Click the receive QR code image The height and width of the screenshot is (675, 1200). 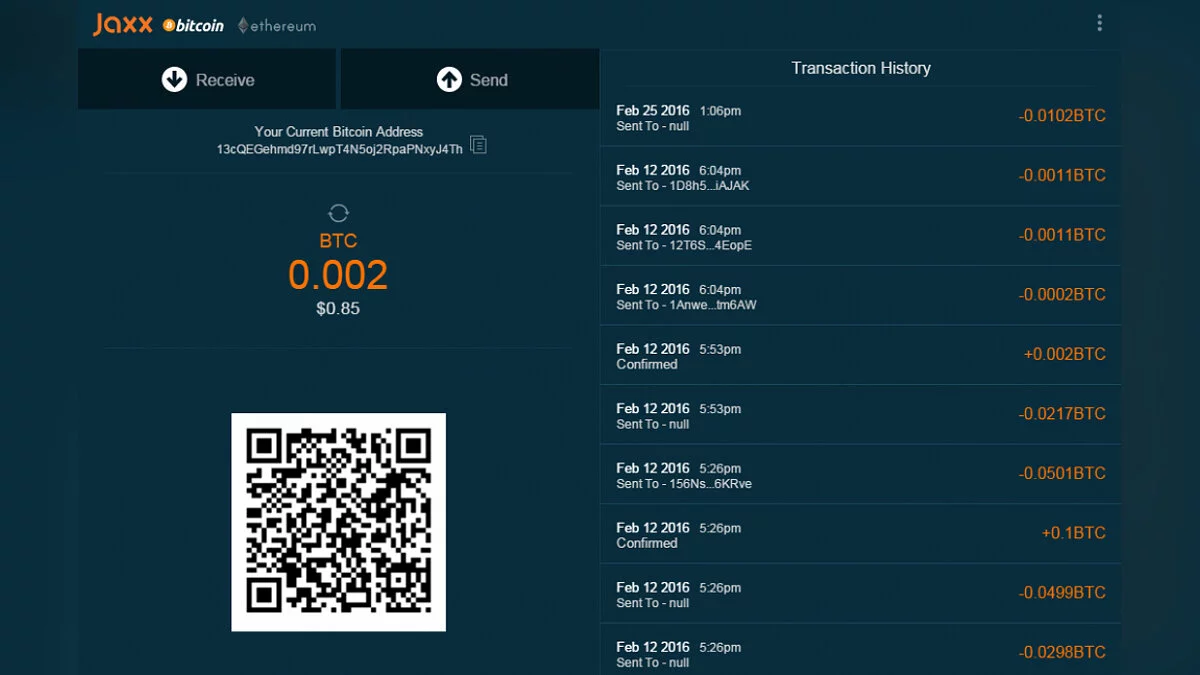339,522
